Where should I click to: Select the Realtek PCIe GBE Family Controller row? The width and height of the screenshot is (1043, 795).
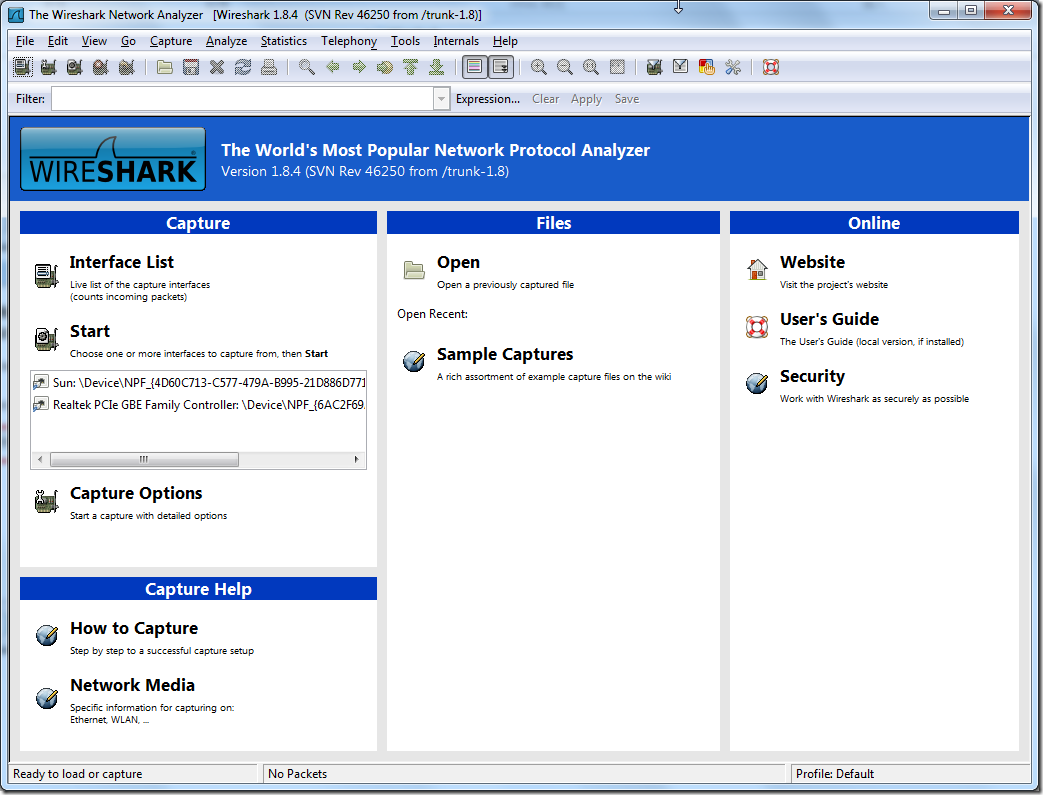pos(198,404)
